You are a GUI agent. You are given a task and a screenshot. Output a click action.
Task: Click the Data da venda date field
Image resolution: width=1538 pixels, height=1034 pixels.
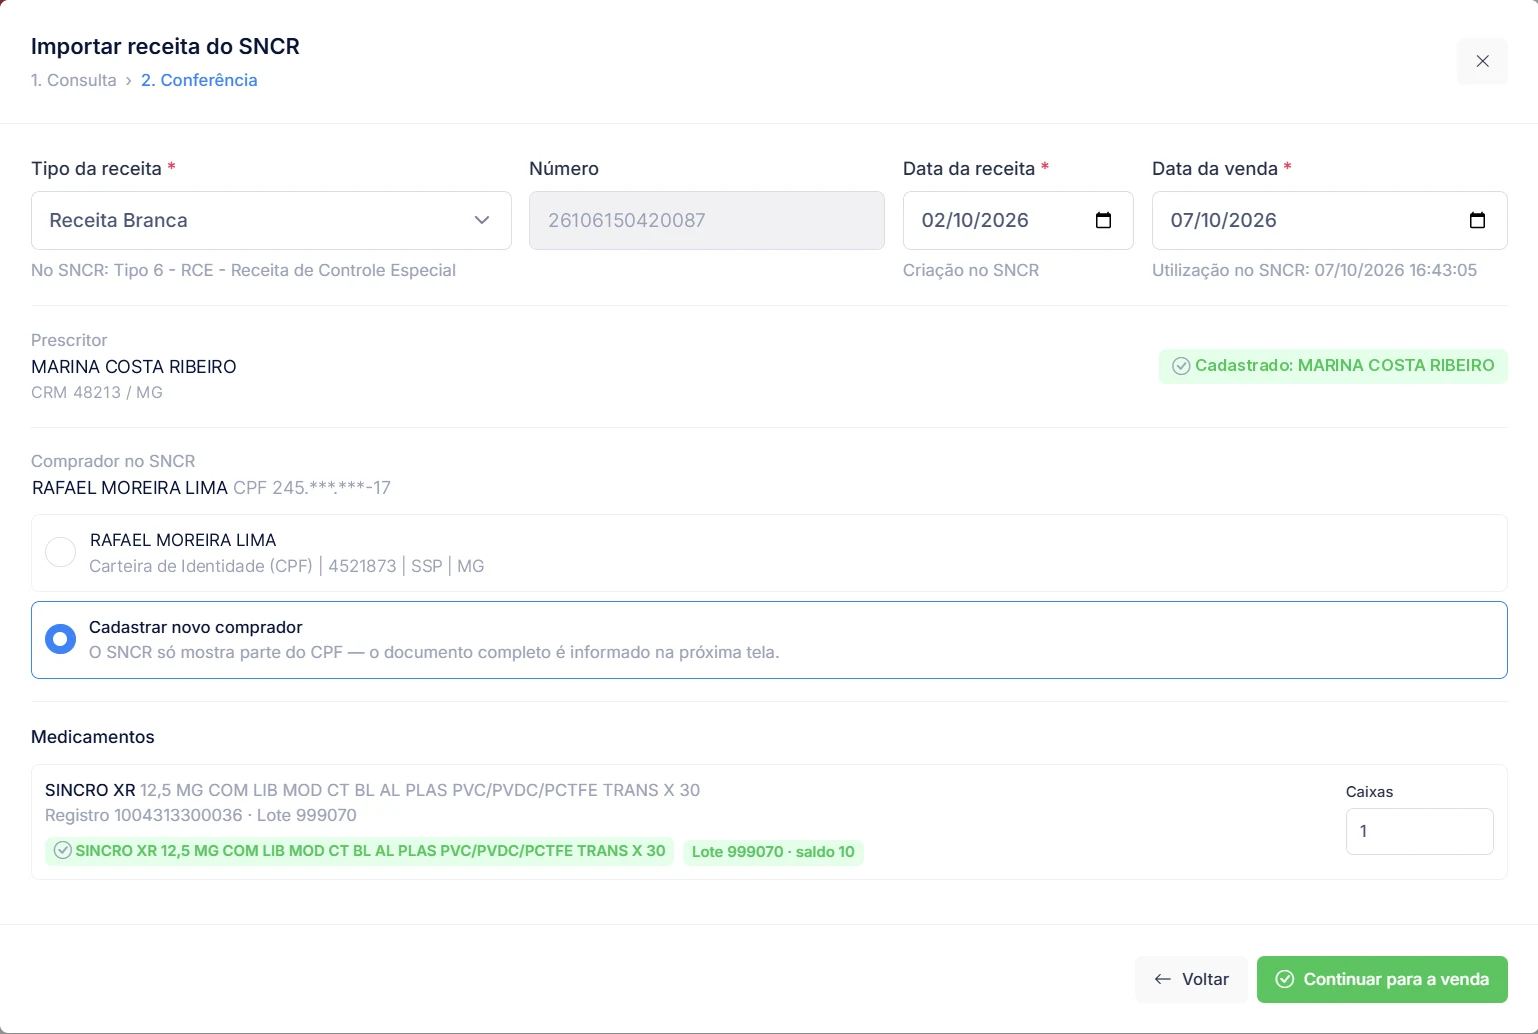[x=1329, y=220]
